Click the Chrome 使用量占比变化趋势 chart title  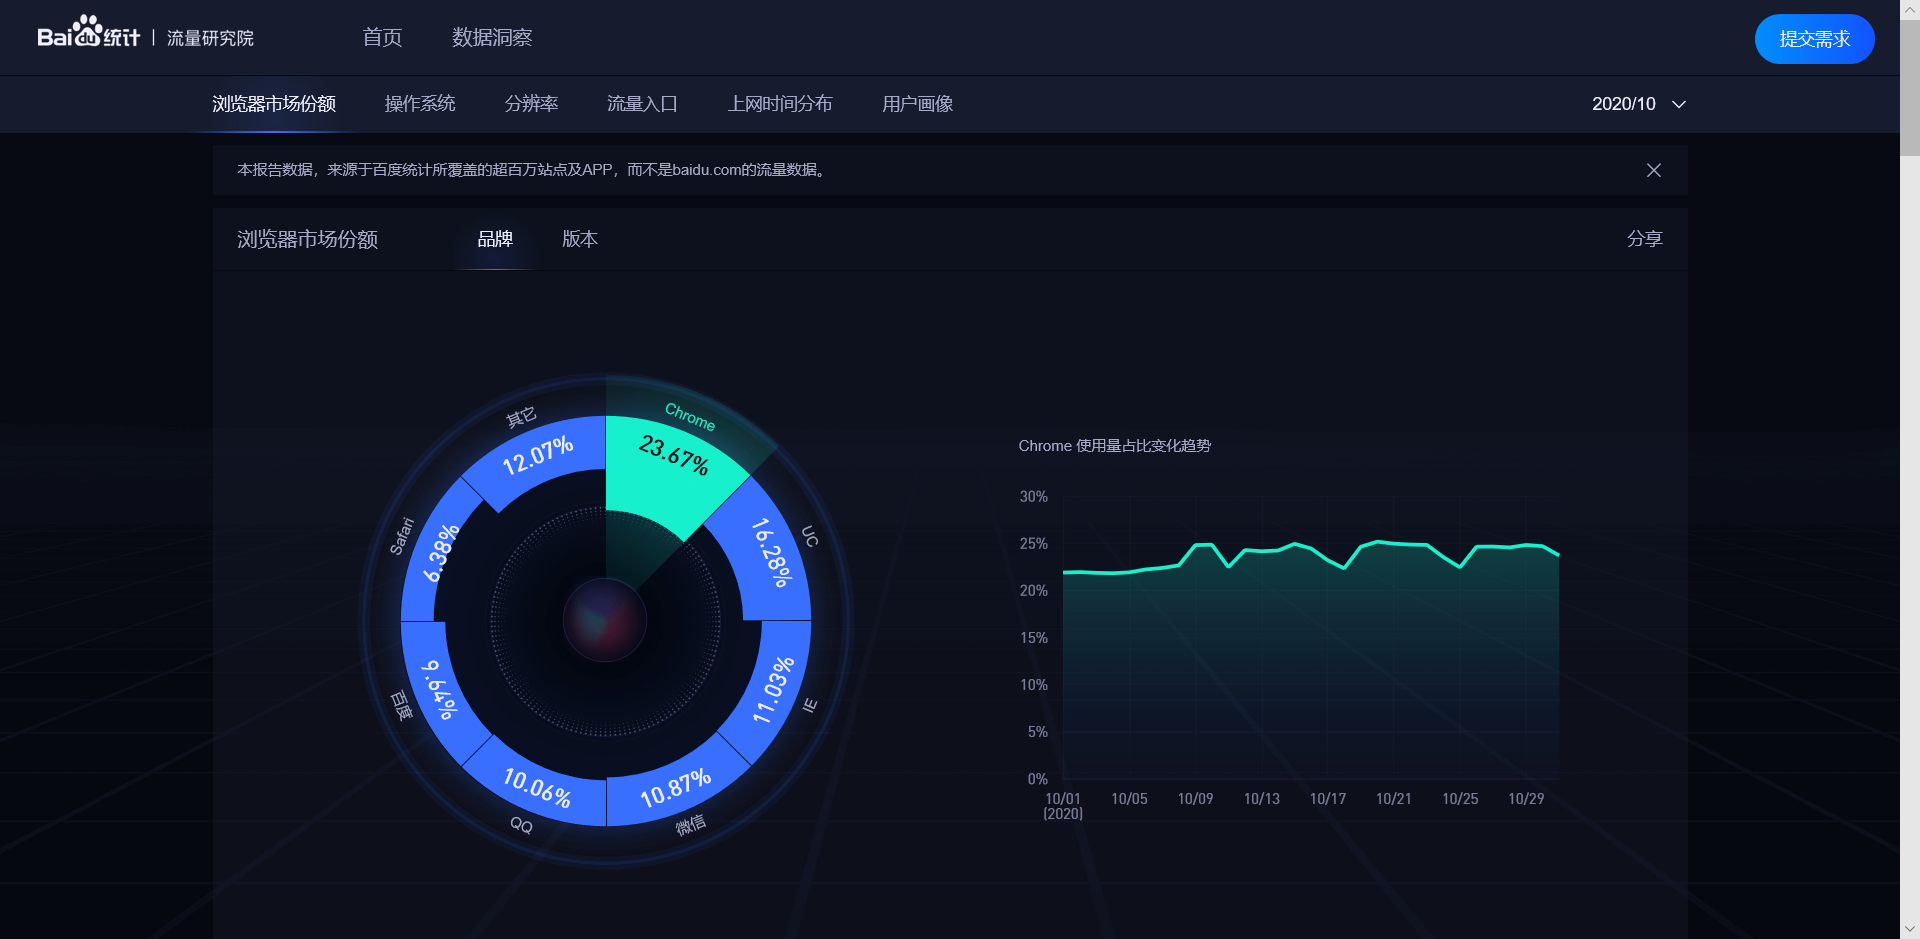tap(1114, 446)
